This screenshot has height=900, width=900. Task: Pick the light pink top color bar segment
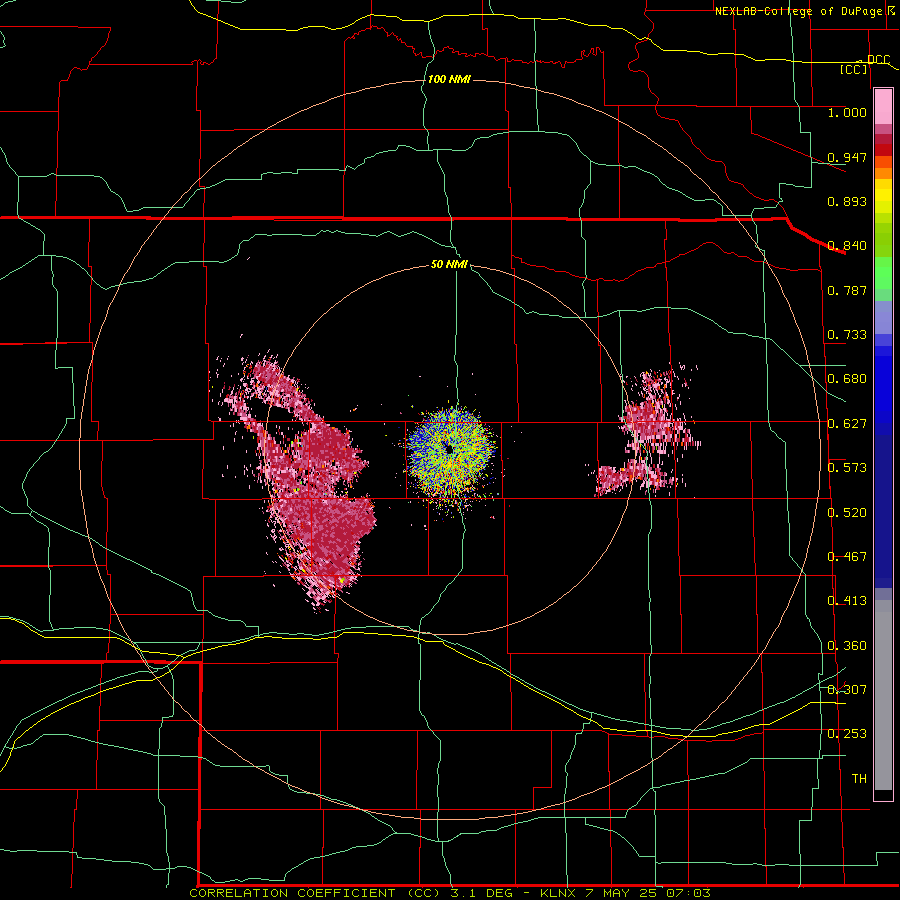click(x=883, y=107)
